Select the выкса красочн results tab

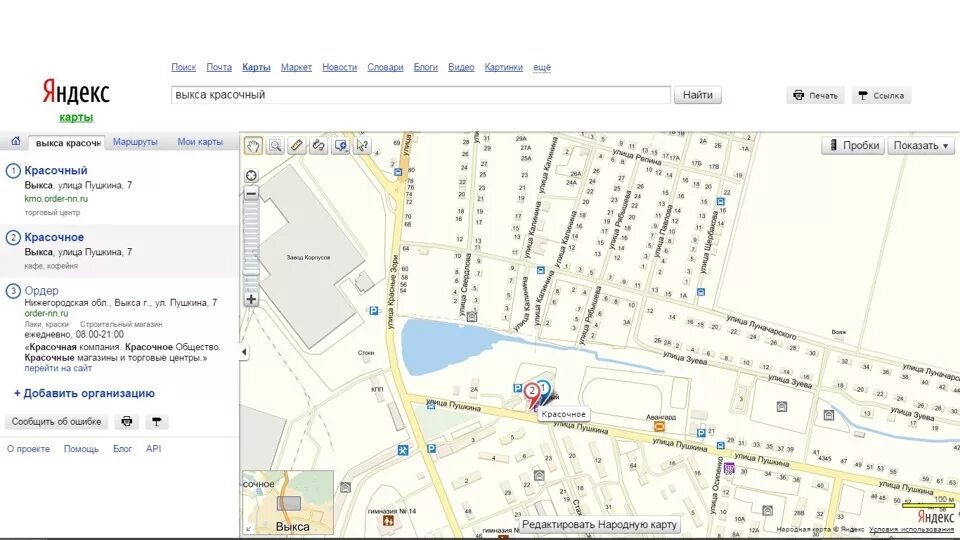pyautogui.click(x=67, y=143)
